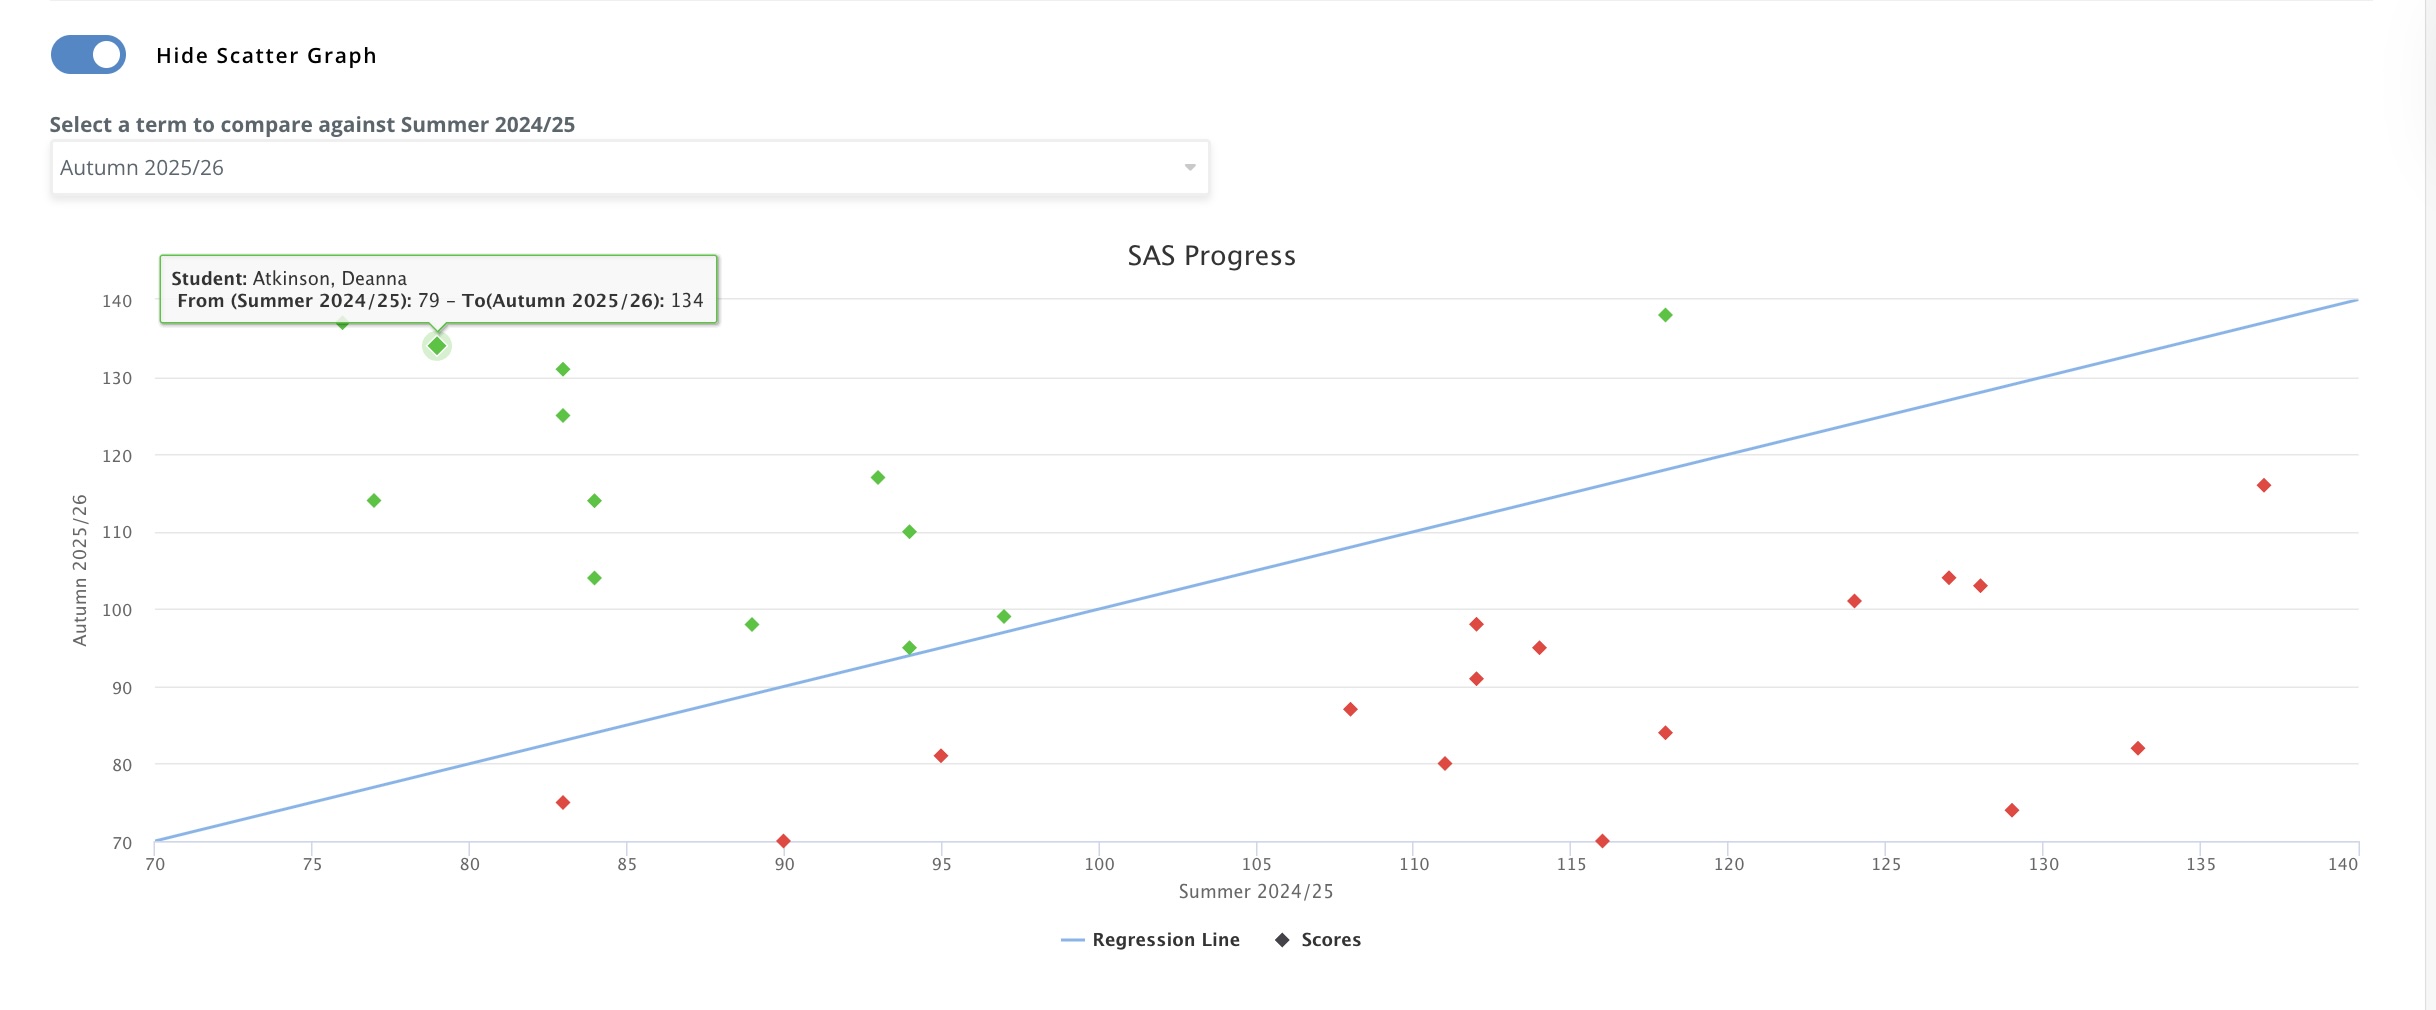Click the SAS Progress chart title
This screenshot has width=2436, height=1010.
tap(1211, 256)
